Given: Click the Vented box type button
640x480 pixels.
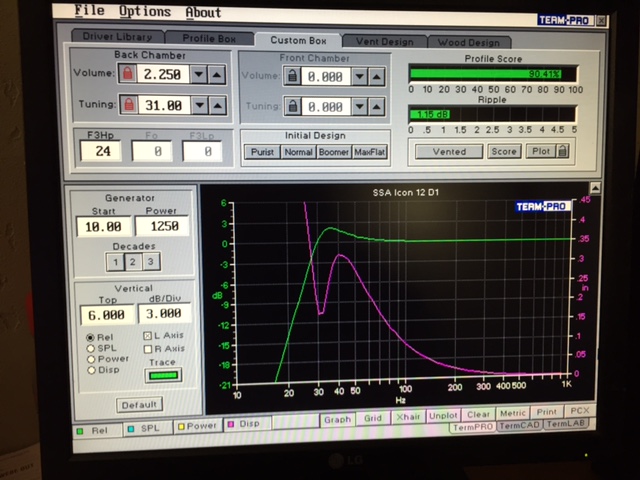Looking at the screenshot, I should (449, 151).
